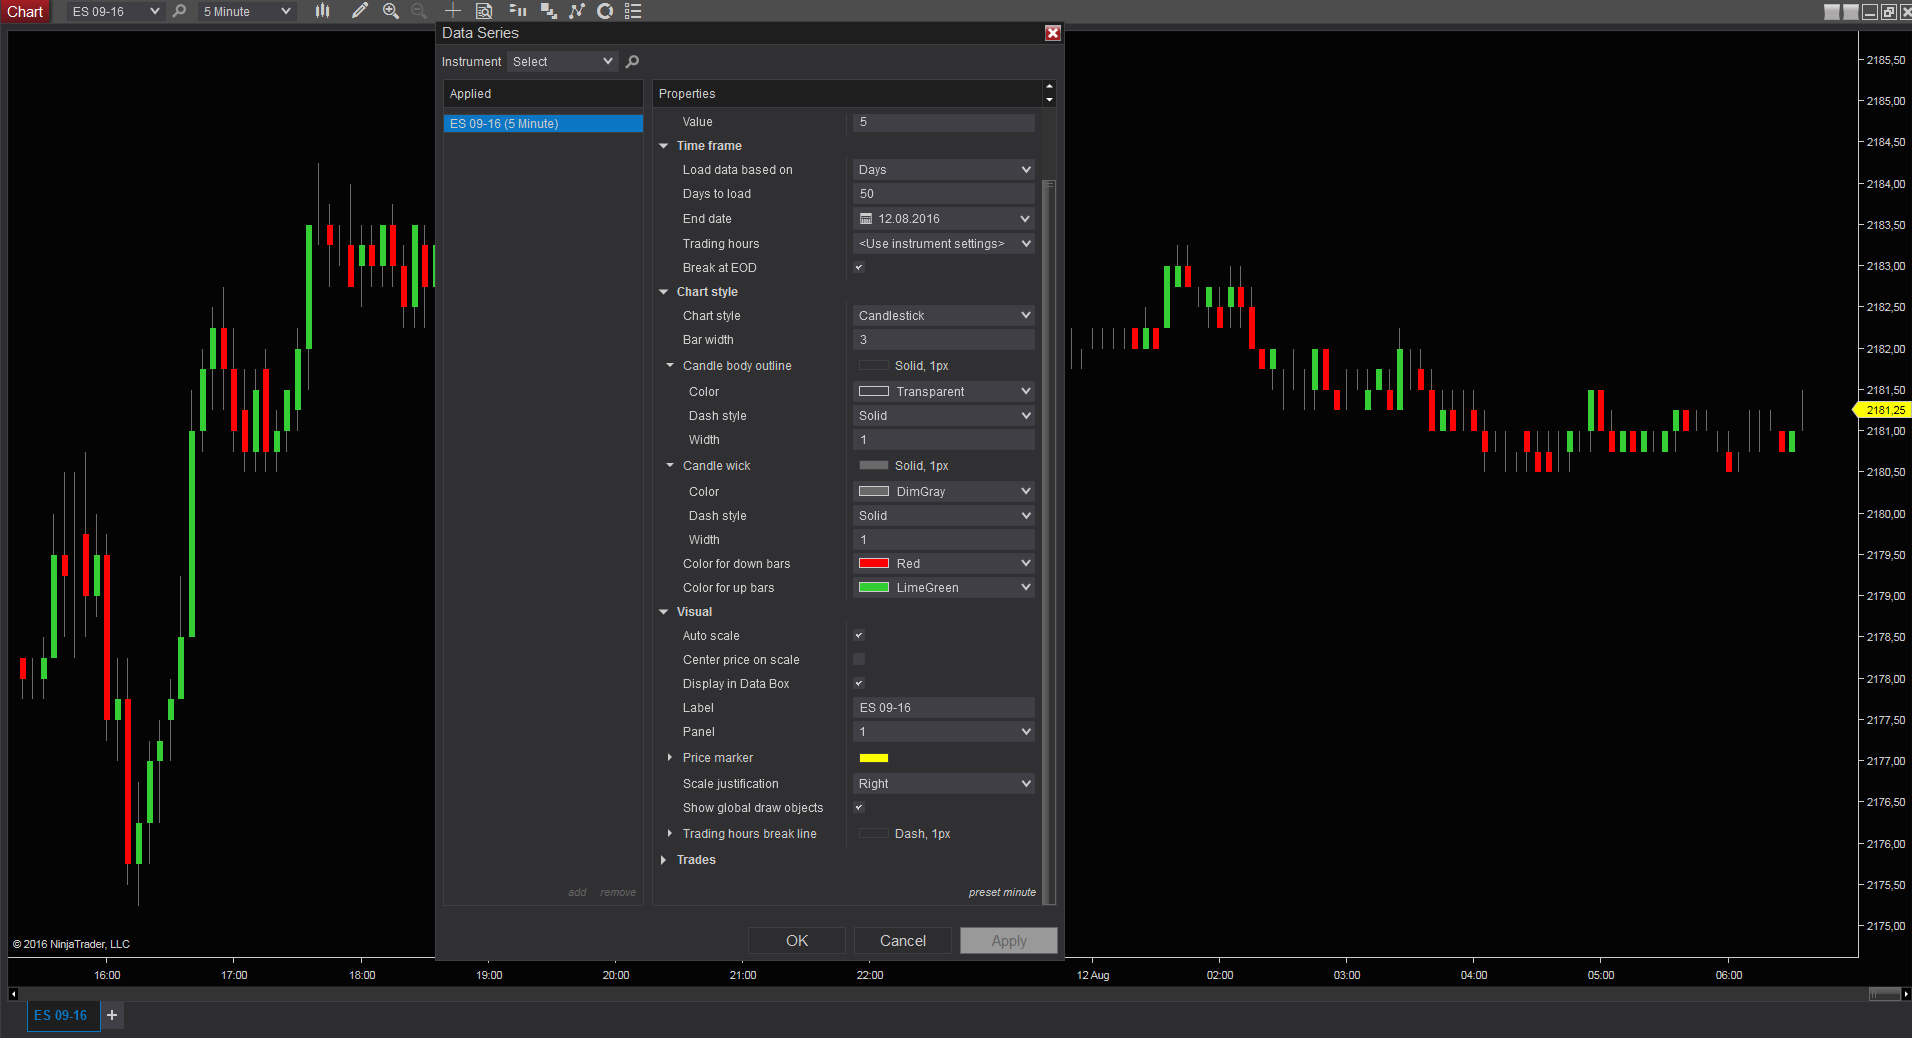Click Properties panel scroll down arrow
1912x1038 pixels.
click(x=1049, y=100)
